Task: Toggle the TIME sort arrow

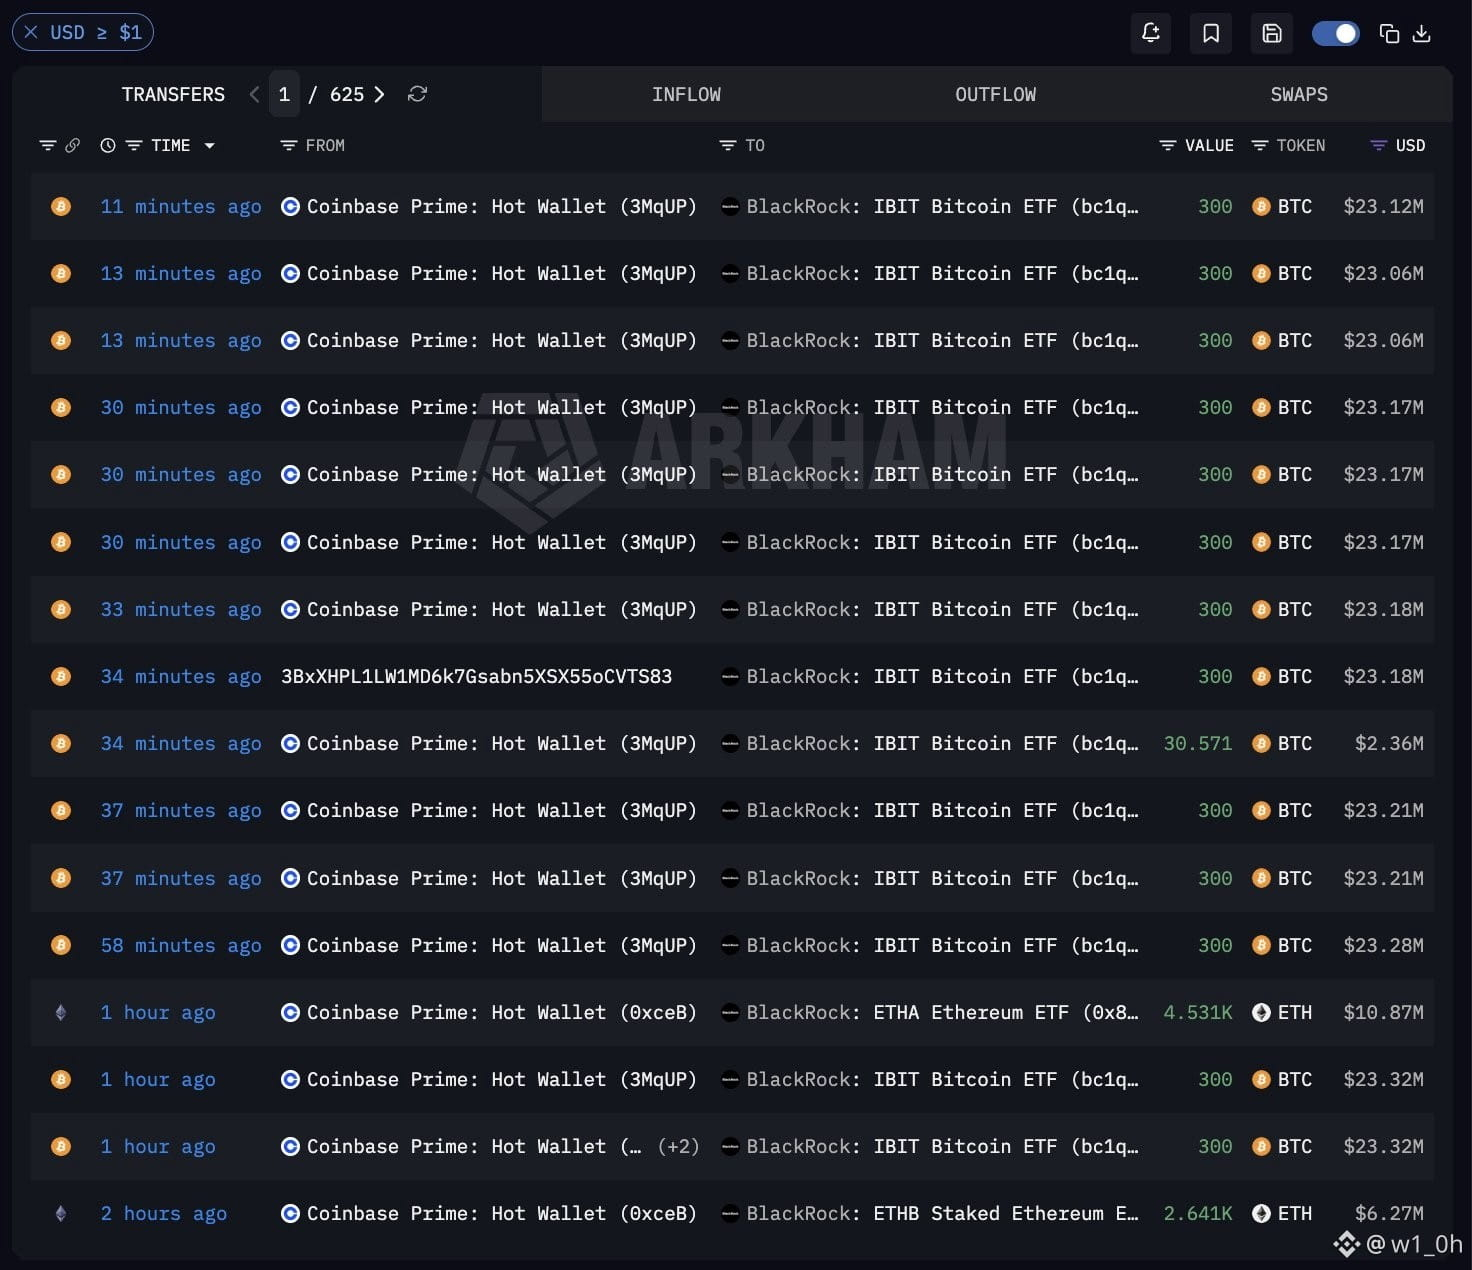Action: click(209, 146)
